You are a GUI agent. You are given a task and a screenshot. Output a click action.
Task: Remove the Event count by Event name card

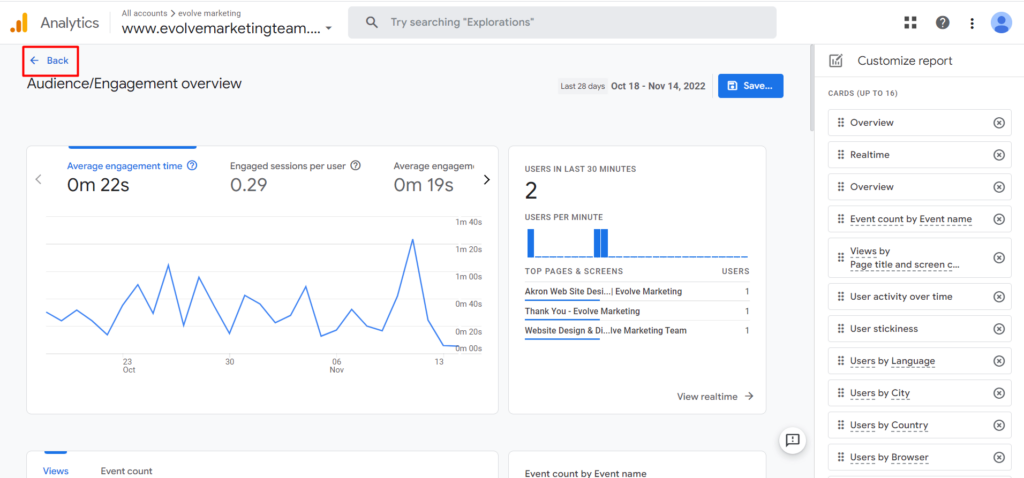coord(999,219)
